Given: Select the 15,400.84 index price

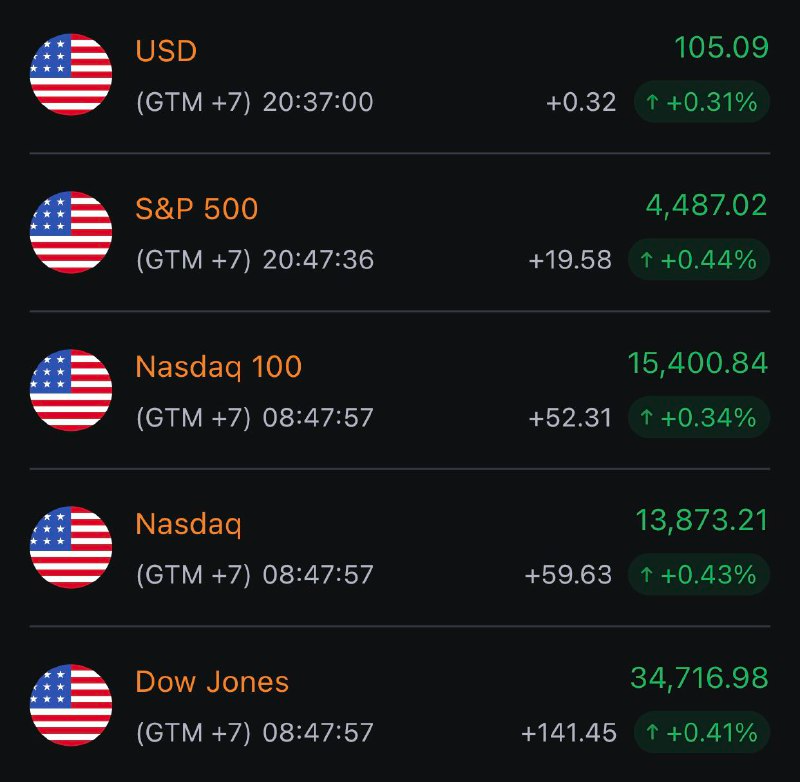Looking at the screenshot, I should click(x=698, y=363).
